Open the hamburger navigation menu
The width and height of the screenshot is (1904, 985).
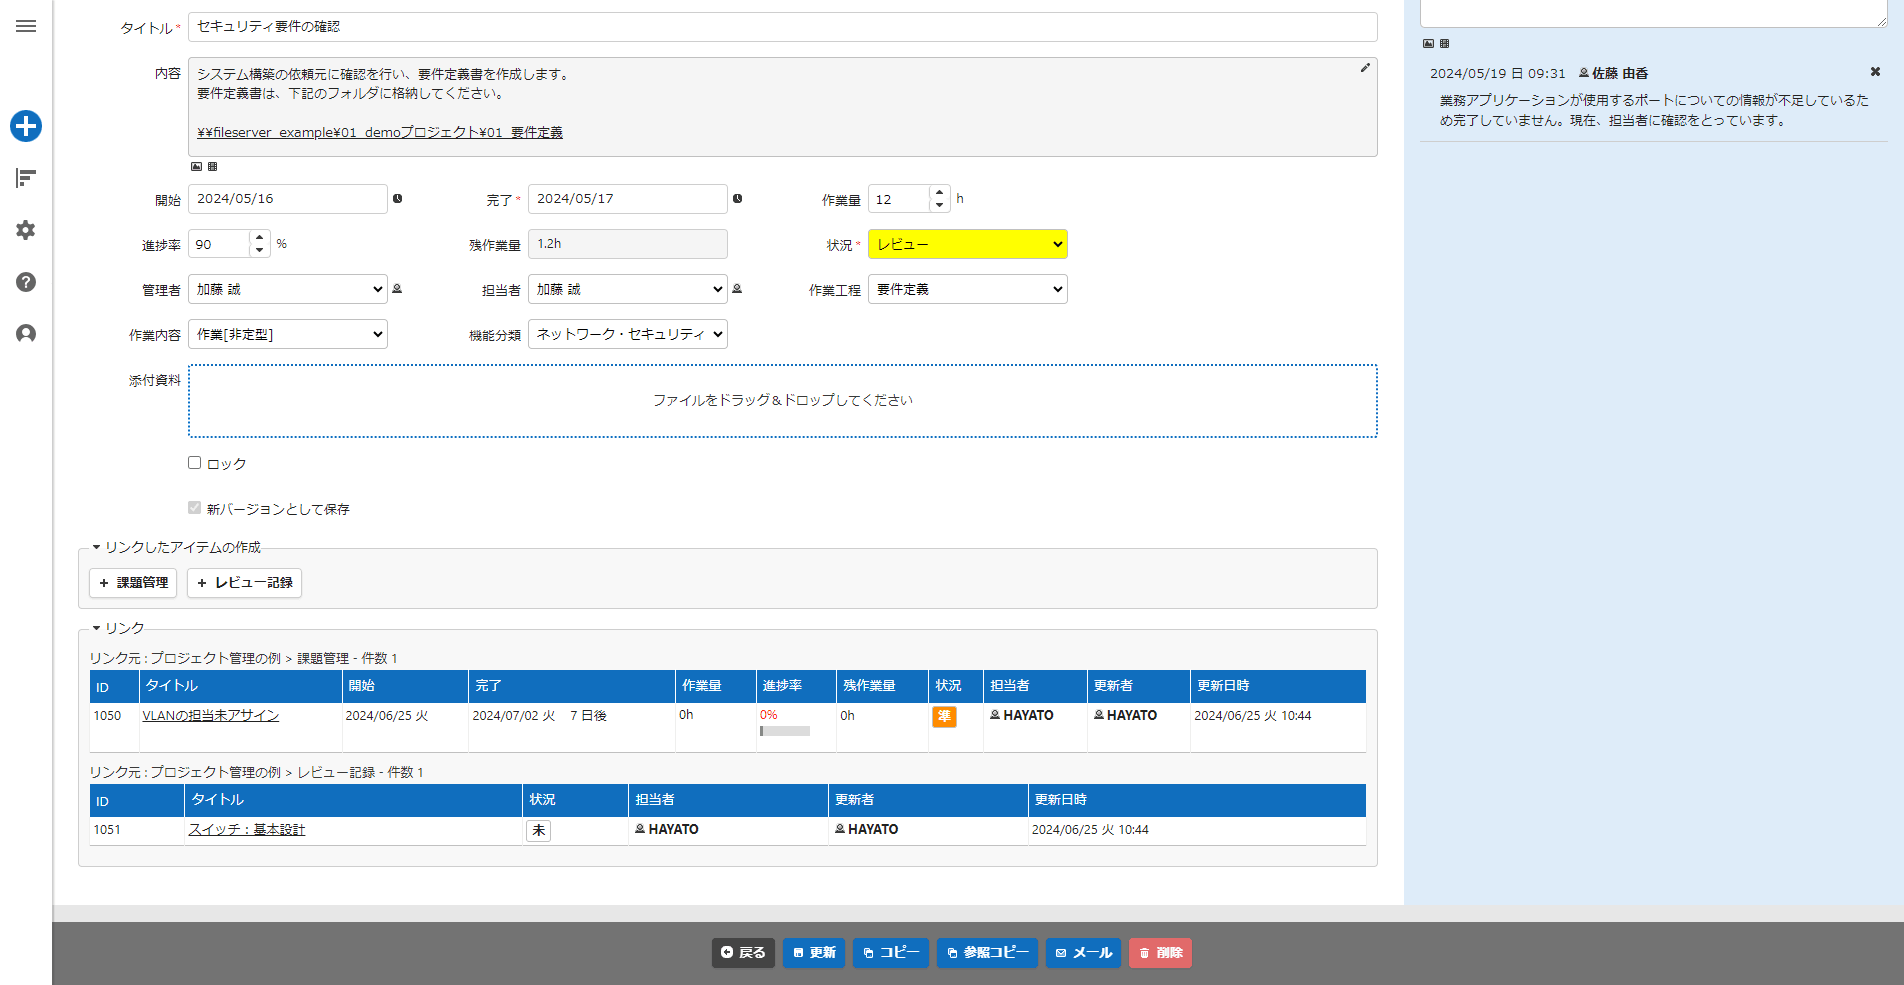point(26,26)
